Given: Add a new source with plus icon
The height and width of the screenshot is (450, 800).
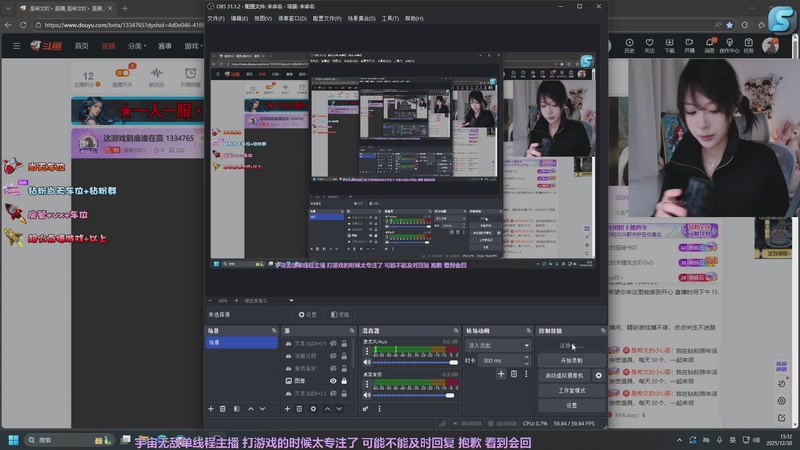Looking at the screenshot, I should tap(287, 409).
